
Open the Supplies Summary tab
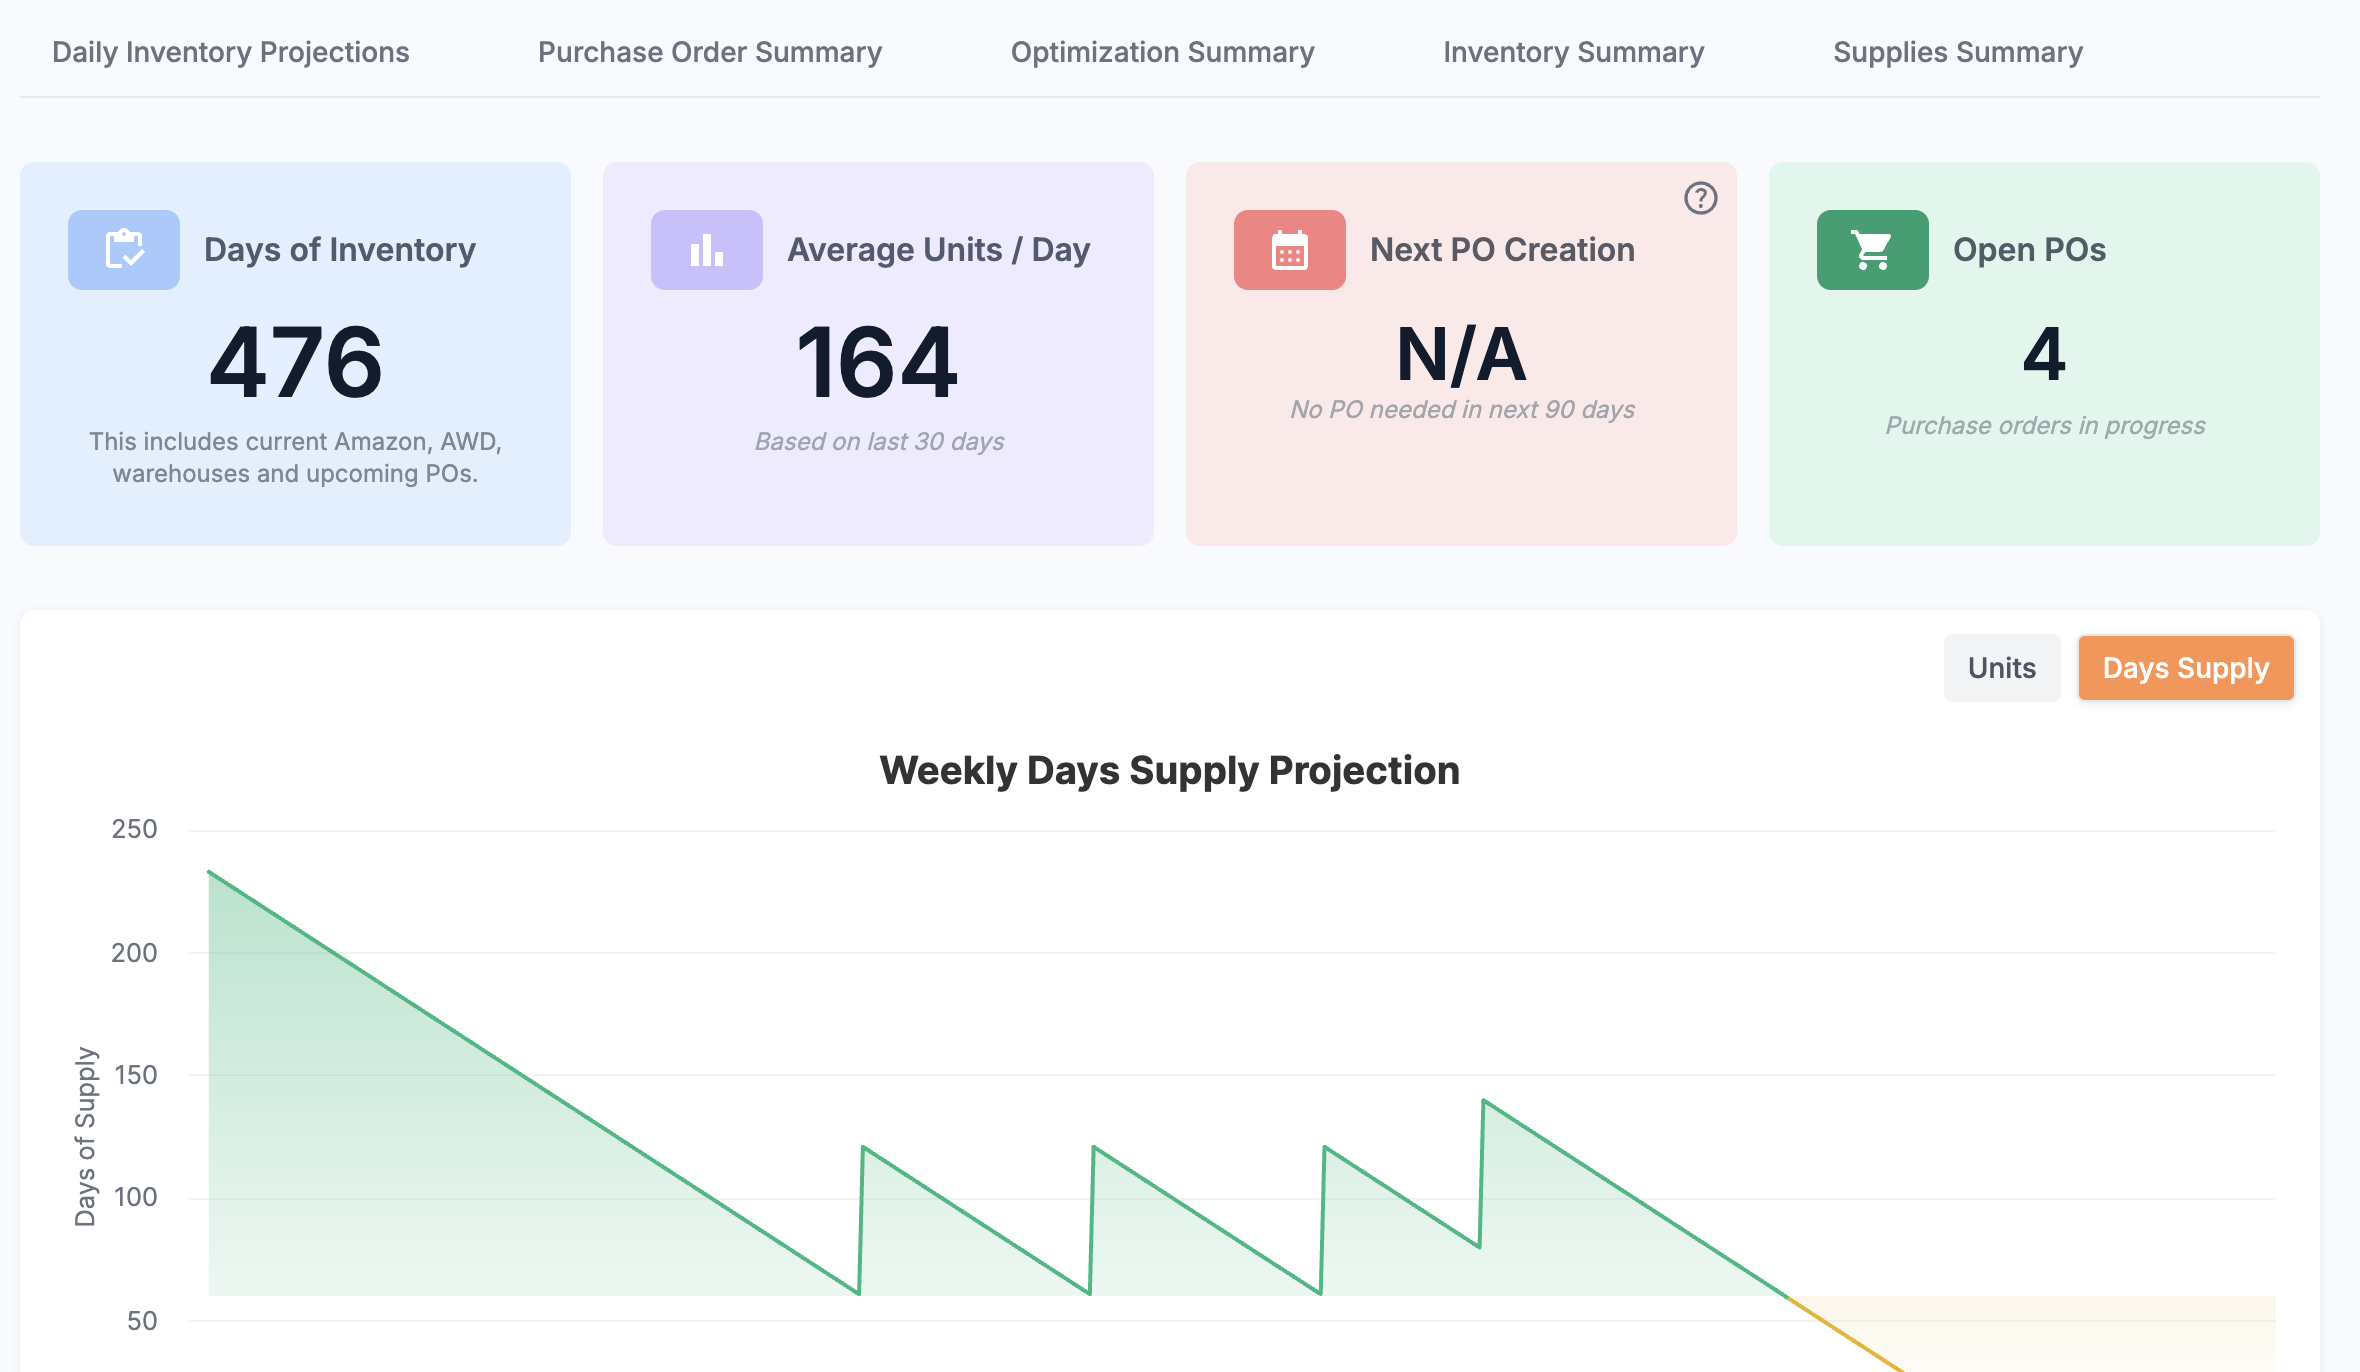coord(1957,52)
